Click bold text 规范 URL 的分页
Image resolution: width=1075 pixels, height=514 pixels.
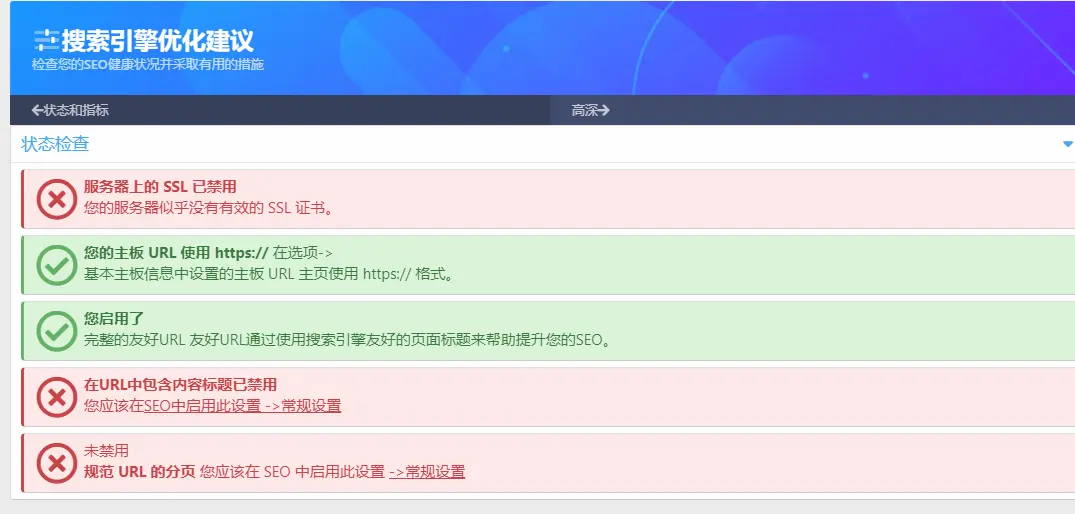click(140, 472)
